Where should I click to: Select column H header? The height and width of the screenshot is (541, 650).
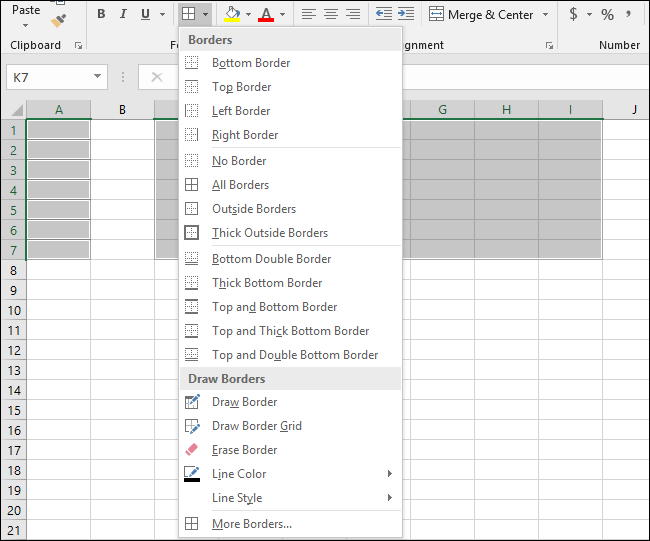click(x=506, y=109)
